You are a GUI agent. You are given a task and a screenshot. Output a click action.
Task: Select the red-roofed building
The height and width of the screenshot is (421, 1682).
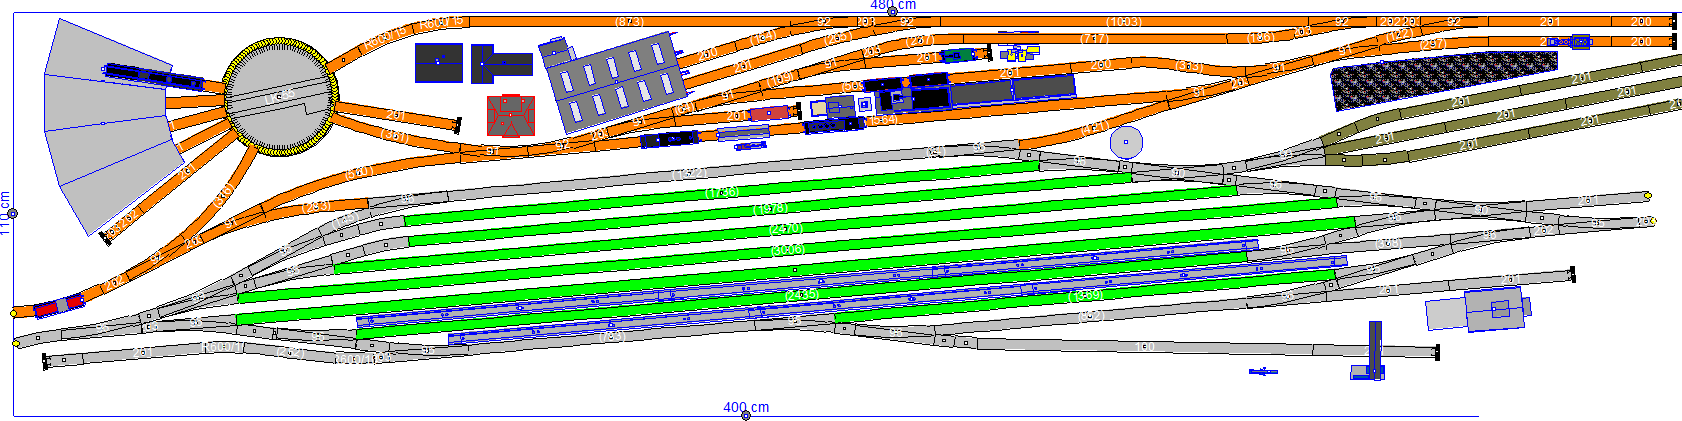511,115
